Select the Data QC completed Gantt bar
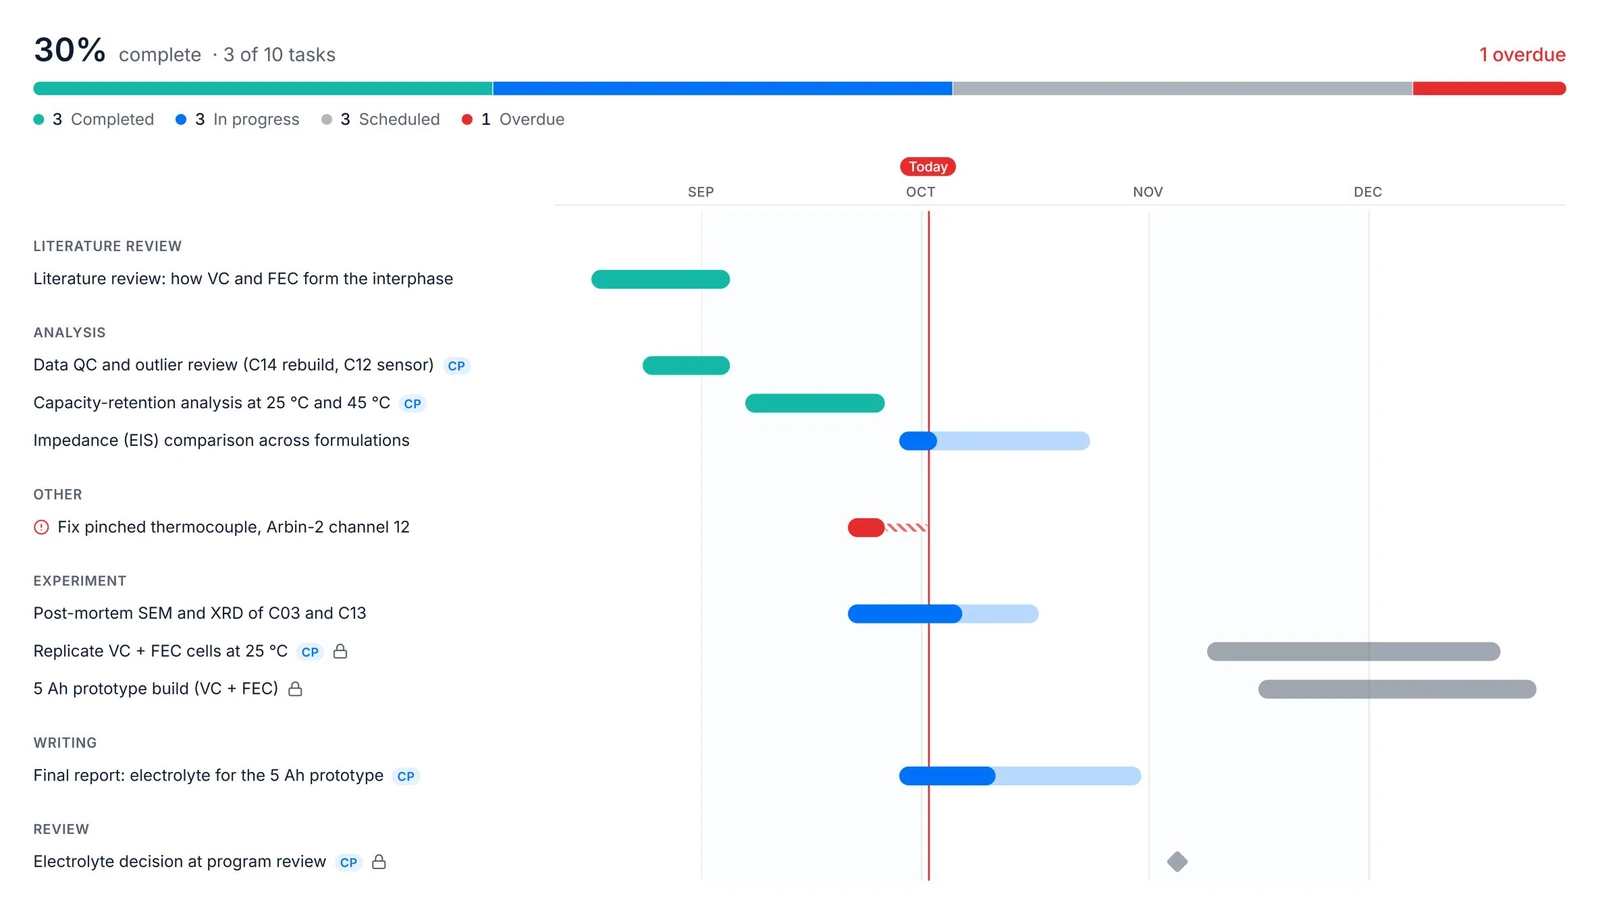Viewport: 1600px width, 915px height. tap(686, 366)
